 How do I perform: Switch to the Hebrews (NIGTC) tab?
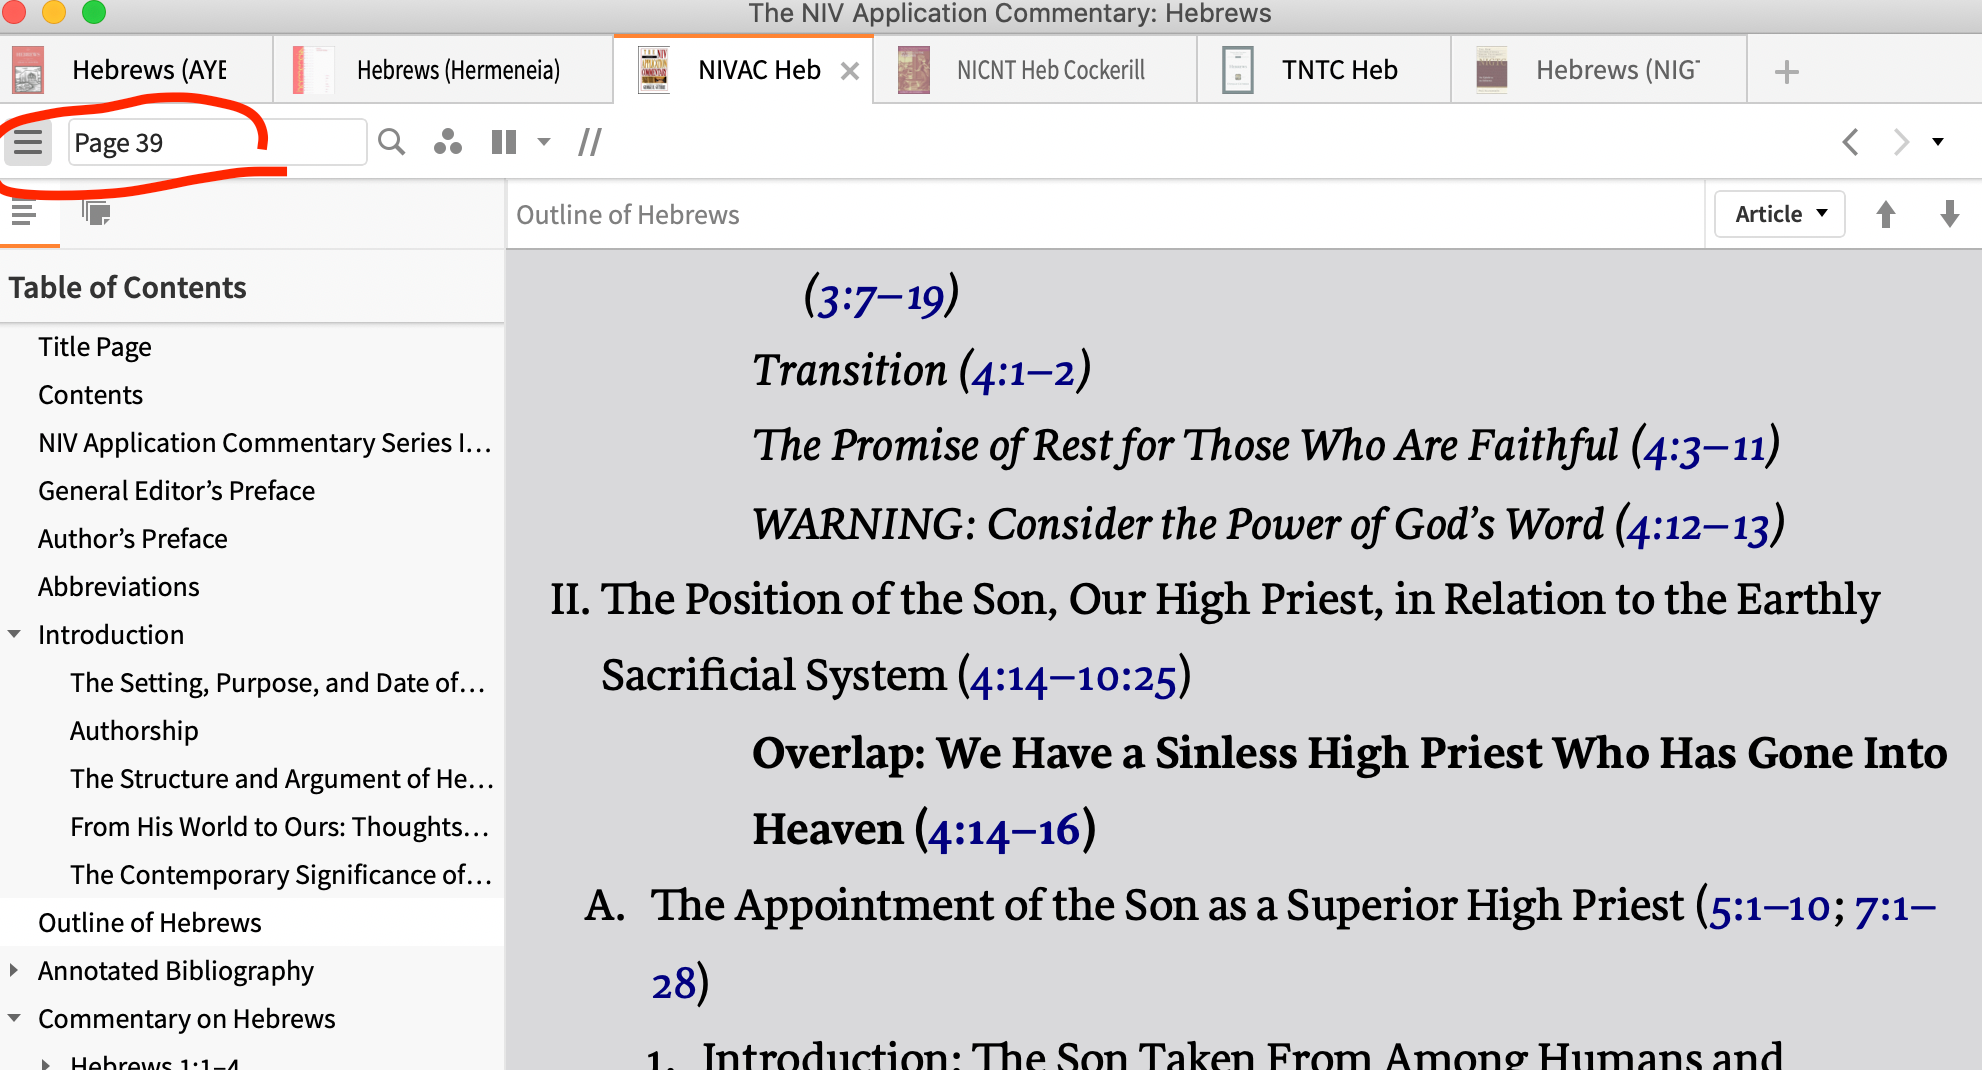tap(1598, 70)
